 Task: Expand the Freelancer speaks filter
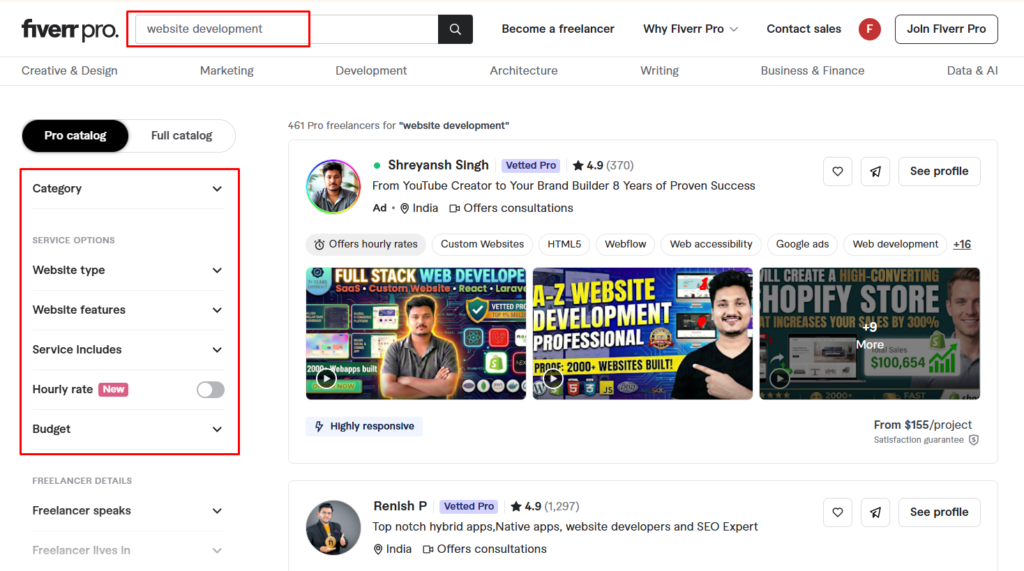tap(127, 511)
